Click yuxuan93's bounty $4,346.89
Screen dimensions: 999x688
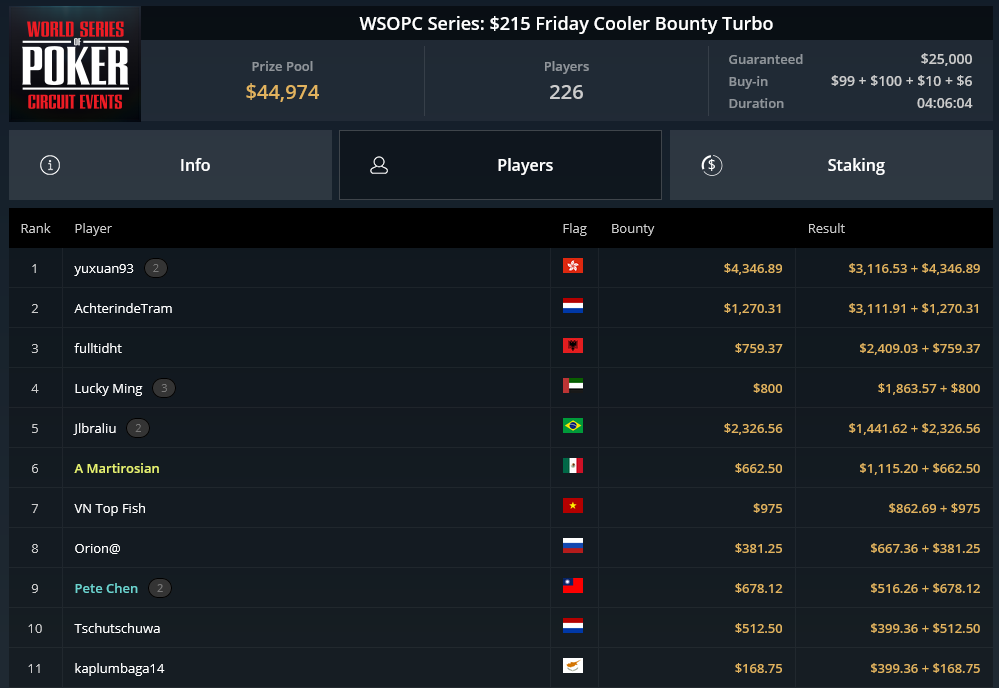pyautogui.click(x=752, y=268)
